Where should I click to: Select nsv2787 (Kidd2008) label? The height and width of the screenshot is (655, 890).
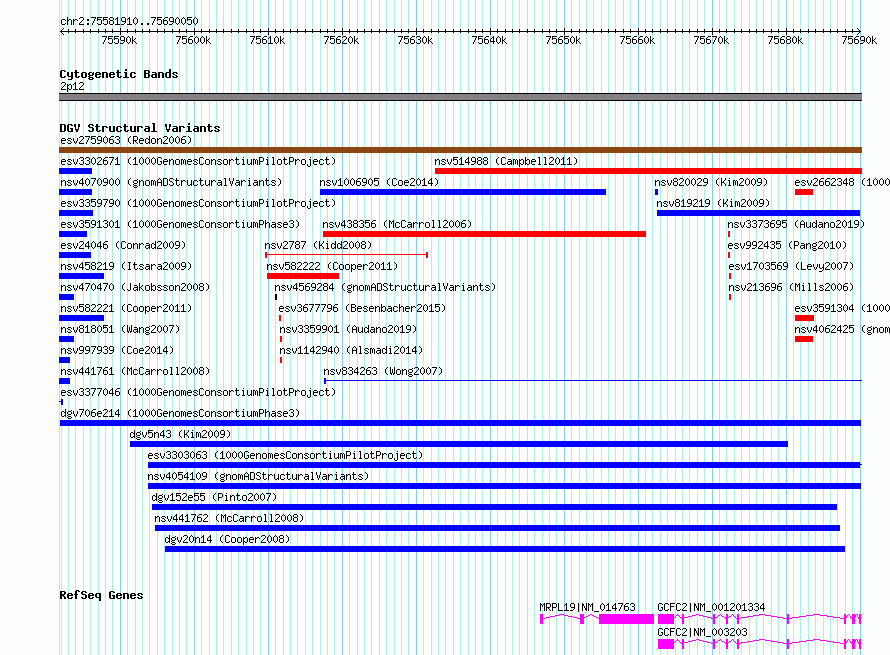click(x=318, y=245)
